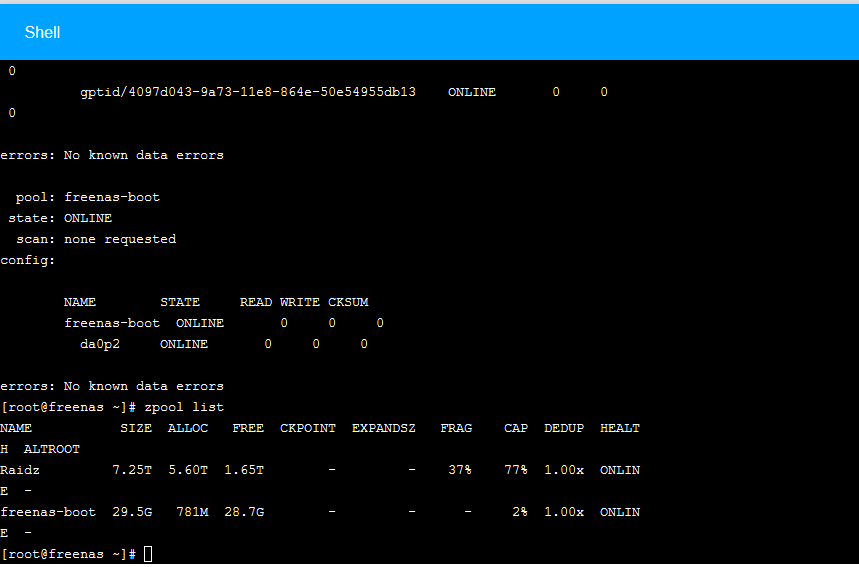
Task: Click the ALLOC column header
Action: [188, 428]
